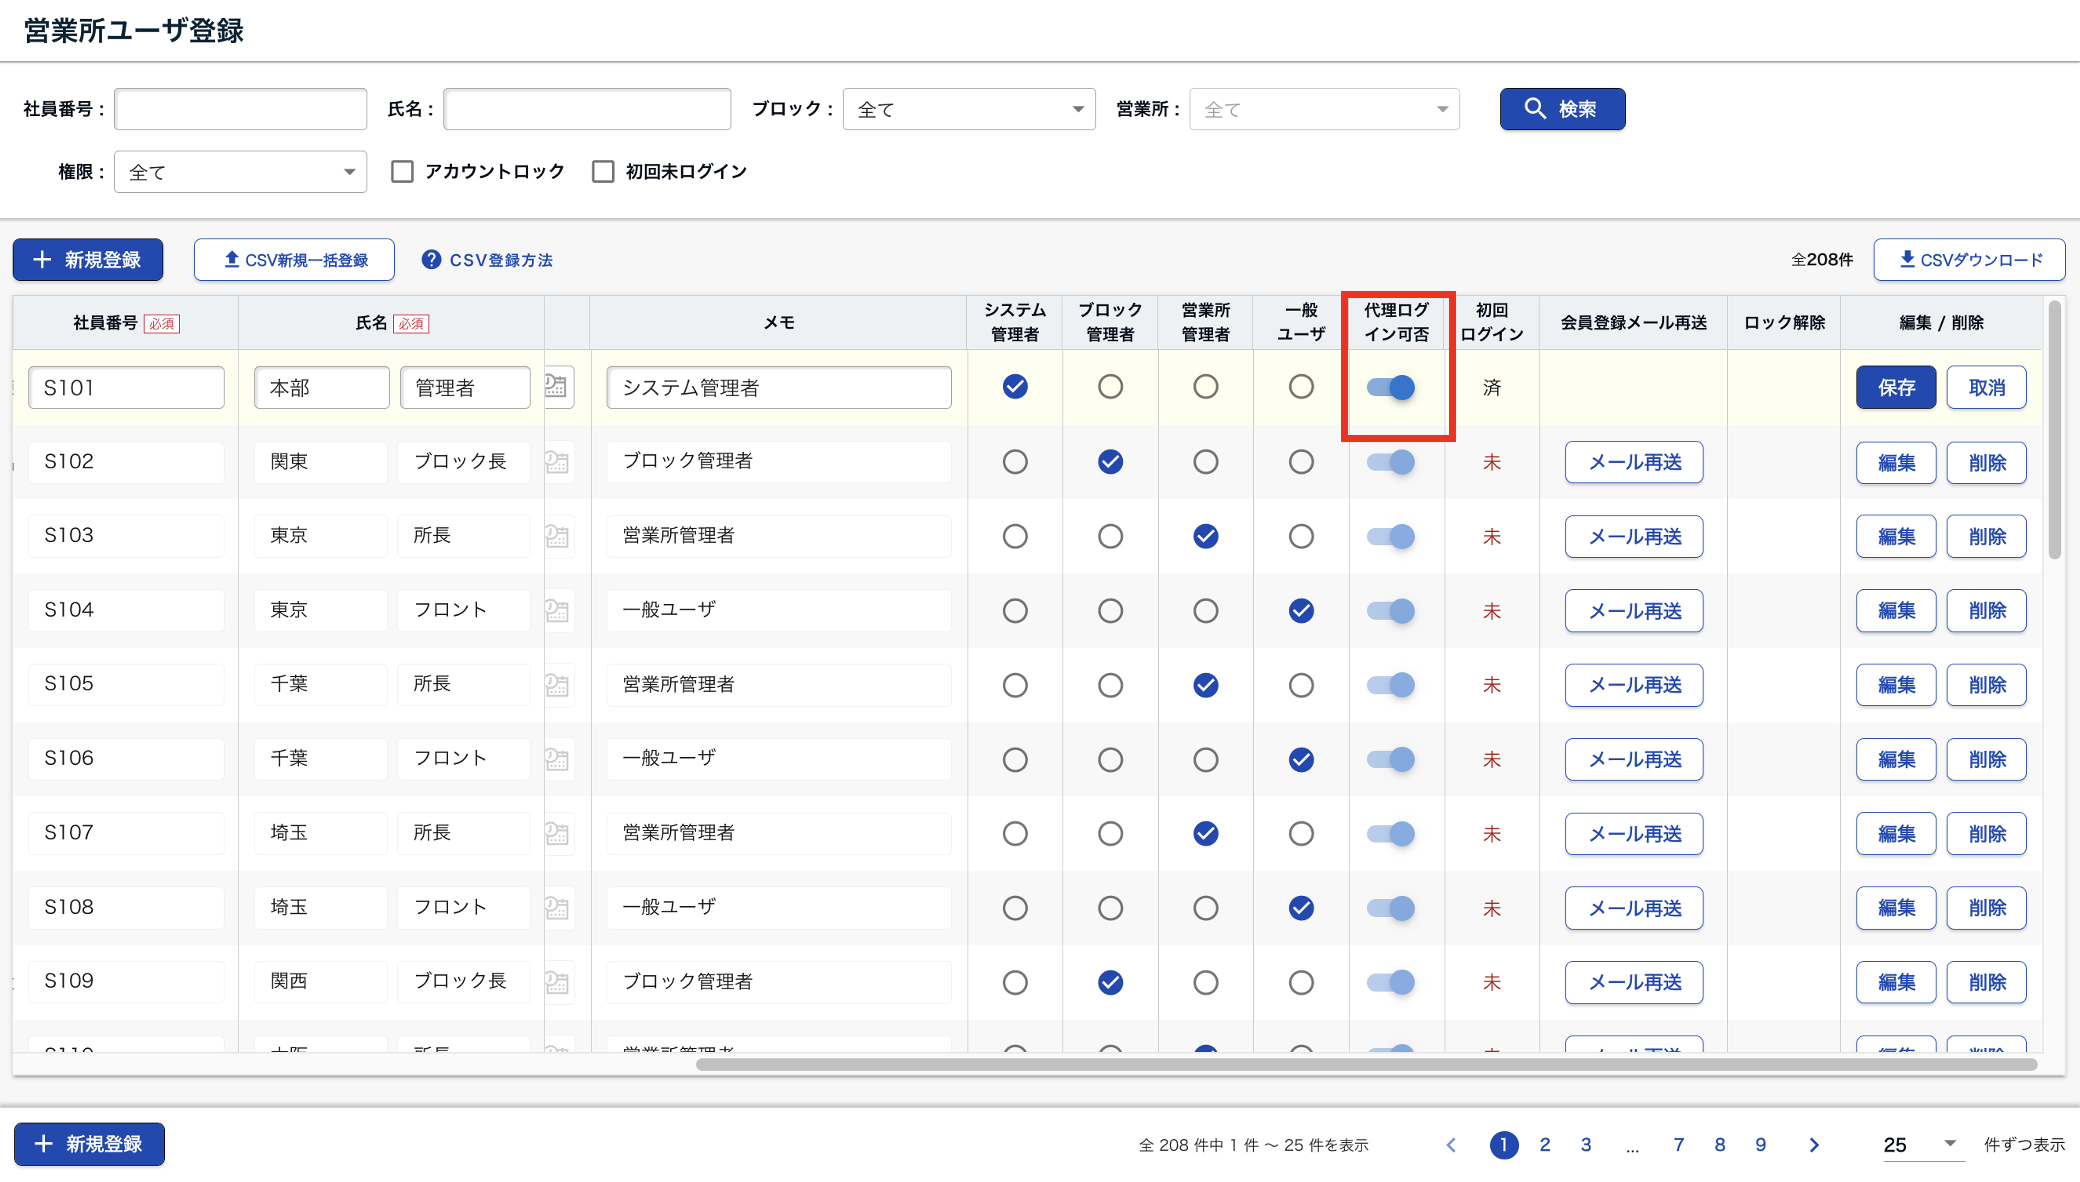Open CSV registration help question icon
The image size is (2080, 1182).
coord(431,260)
